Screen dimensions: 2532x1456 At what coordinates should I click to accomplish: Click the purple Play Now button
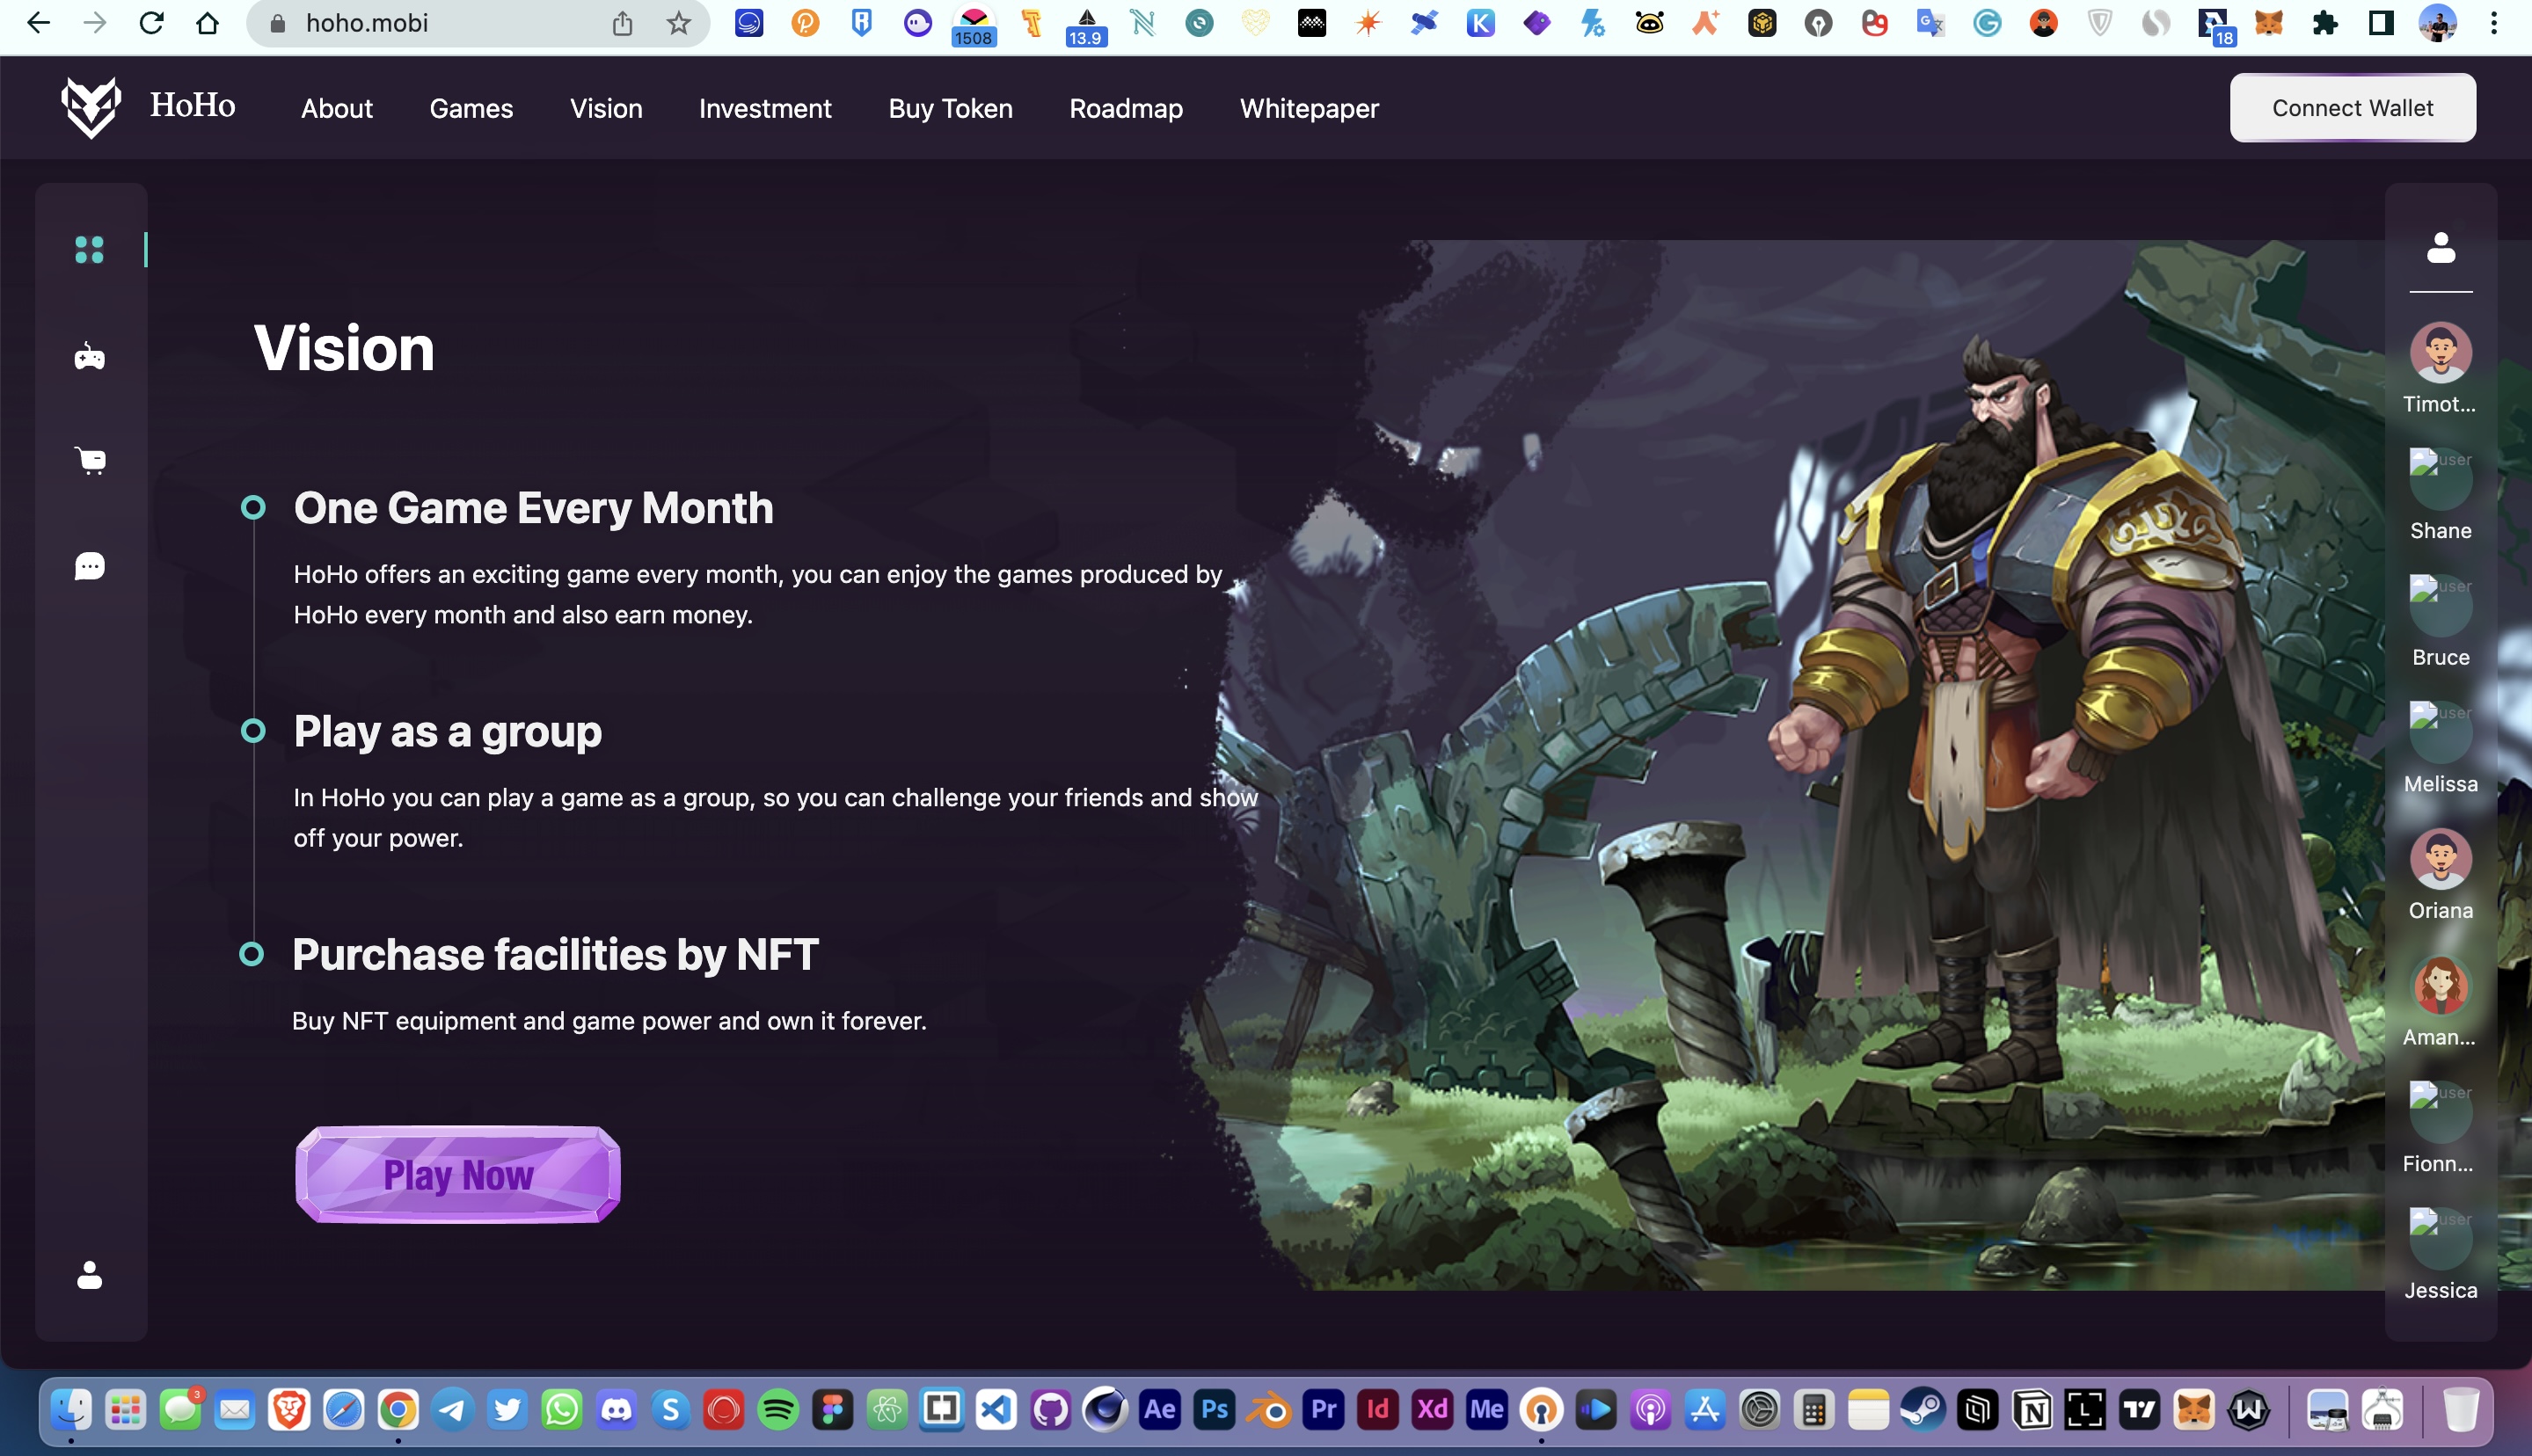(x=458, y=1174)
